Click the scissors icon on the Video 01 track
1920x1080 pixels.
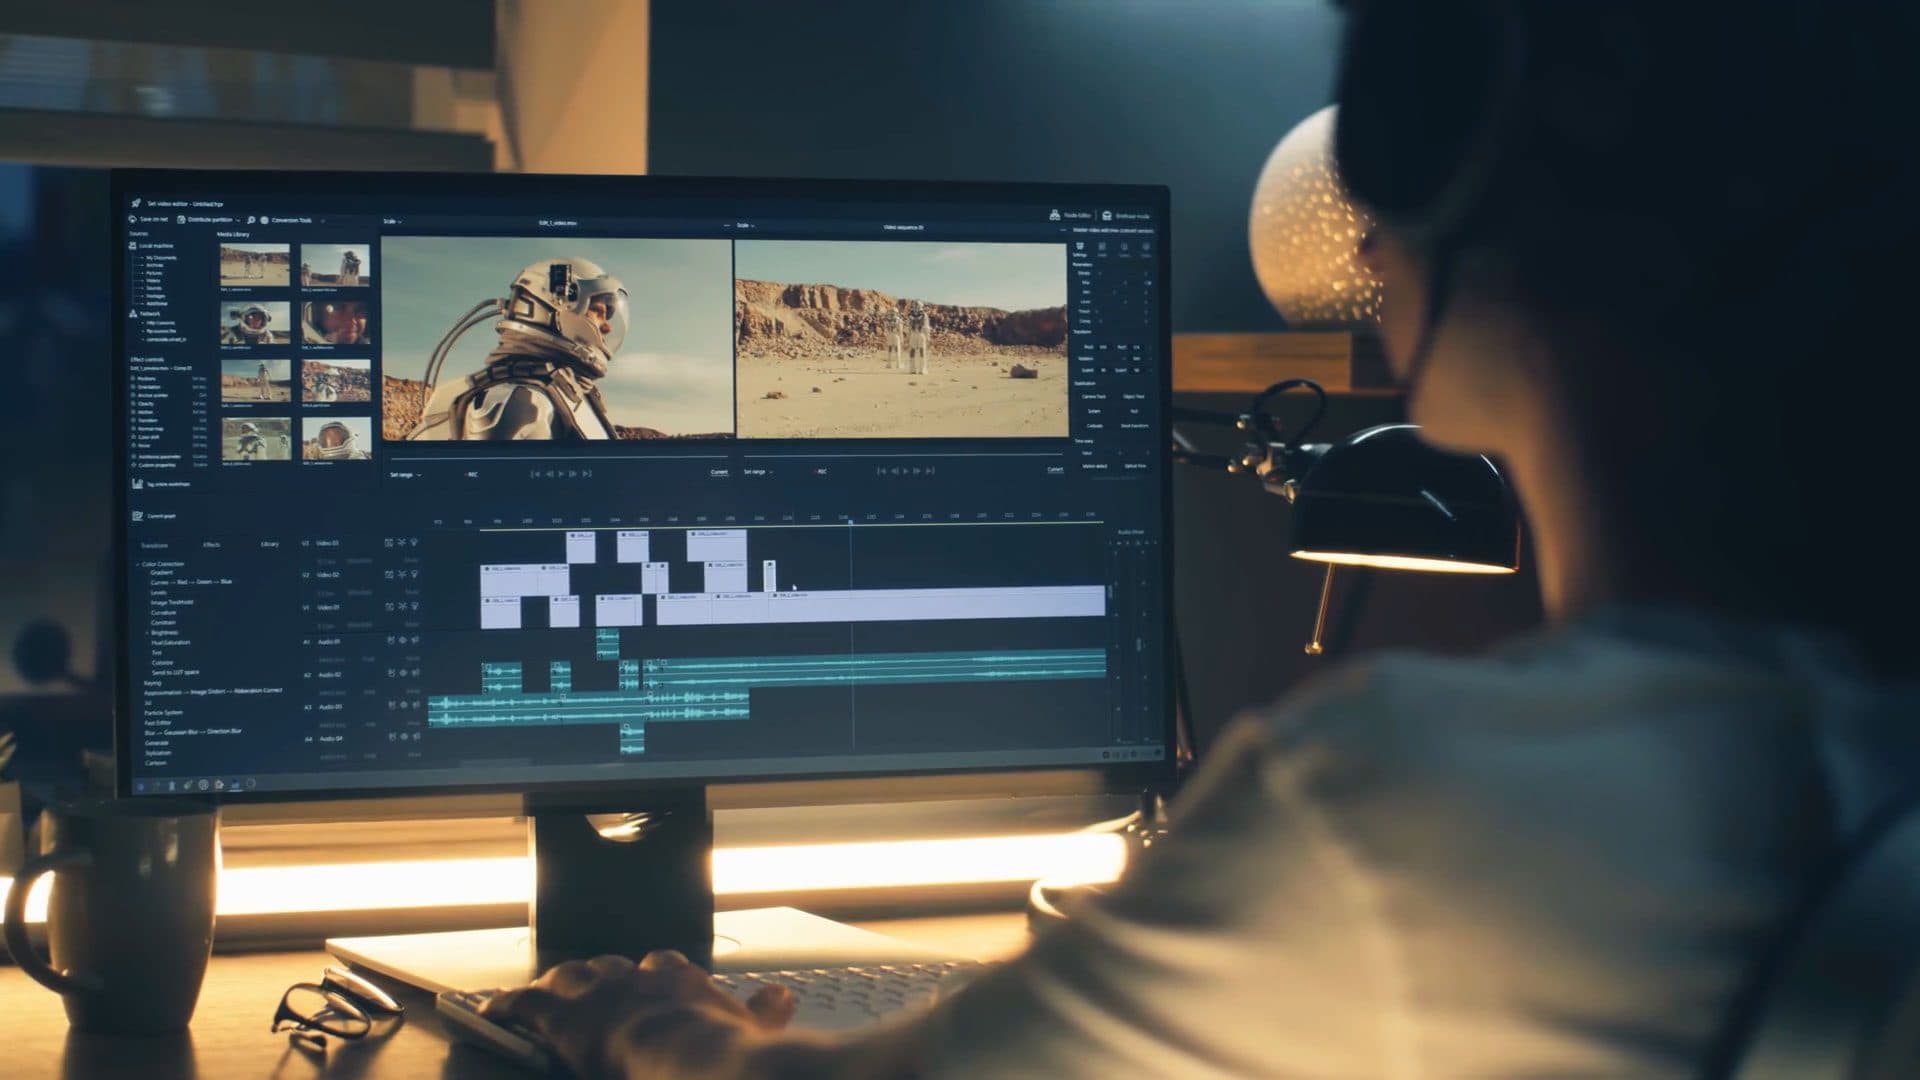coord(402,605)
